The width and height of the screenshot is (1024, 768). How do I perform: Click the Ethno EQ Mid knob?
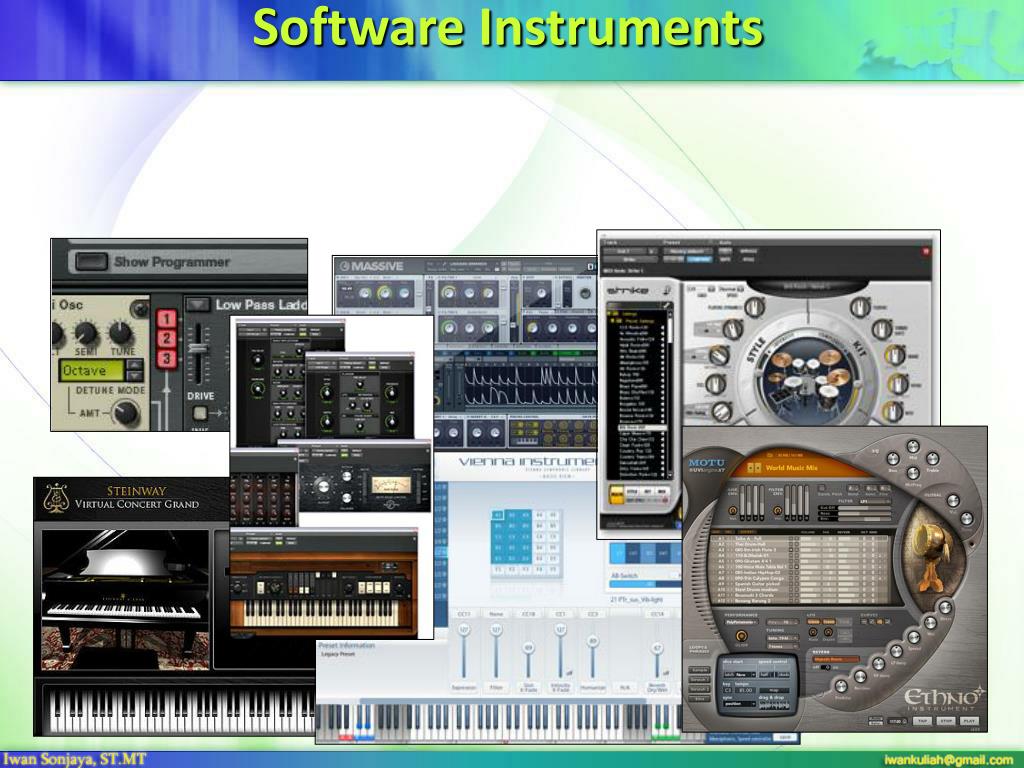(x=912, y=447)
